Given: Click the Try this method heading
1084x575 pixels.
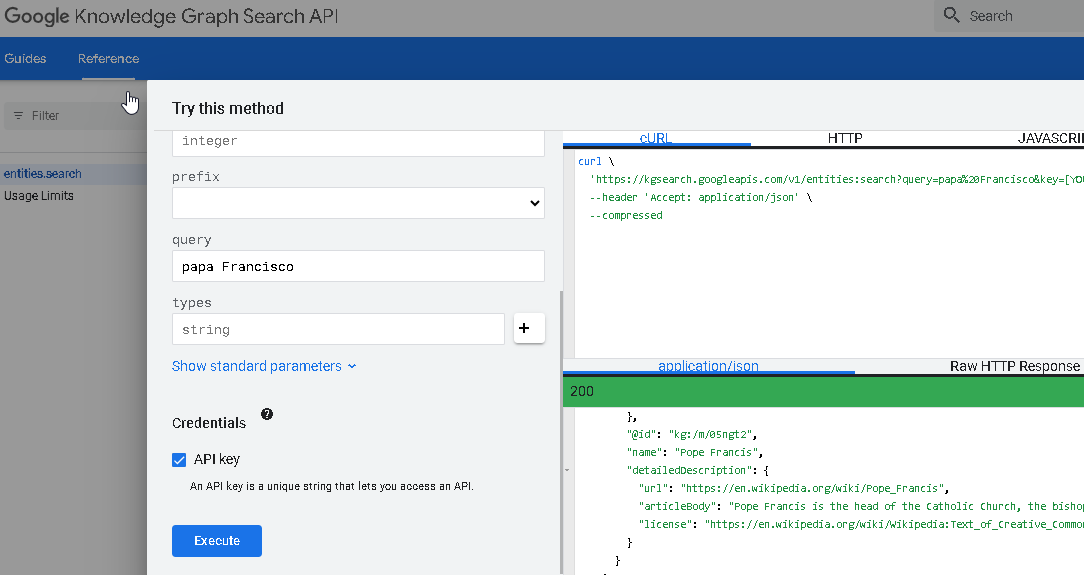Looking at the screenshot, I should (228, 109).
